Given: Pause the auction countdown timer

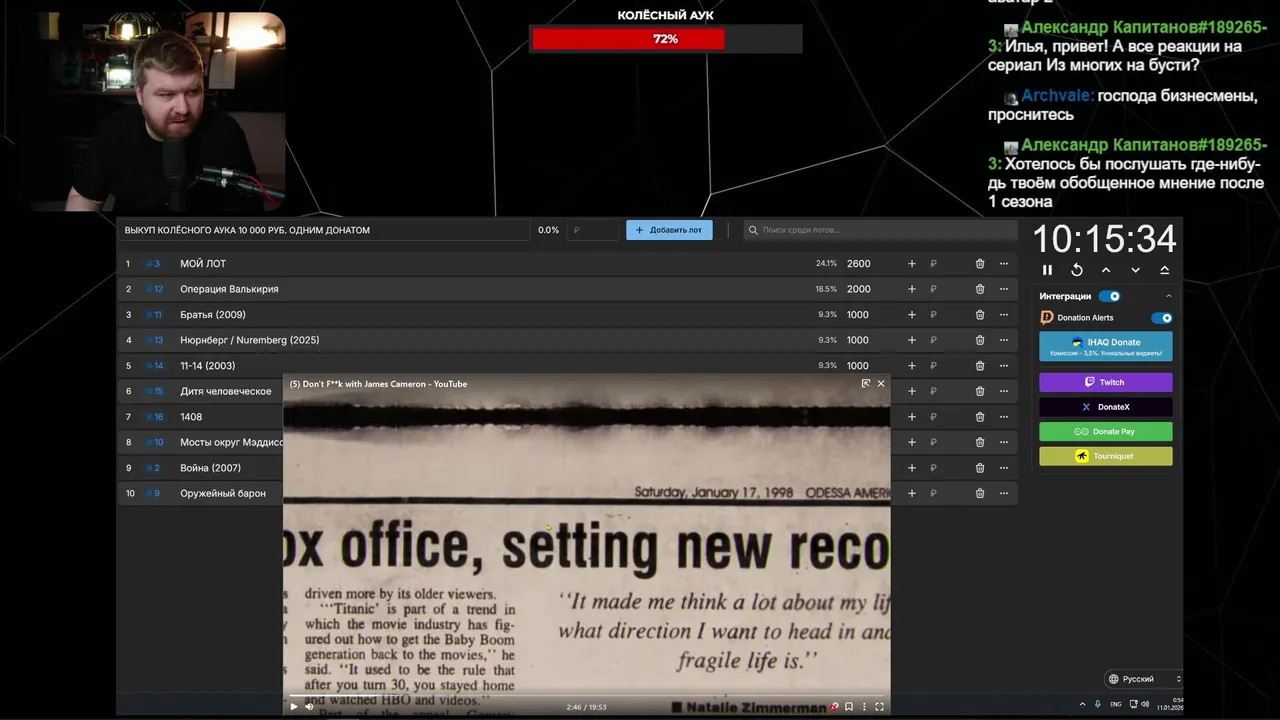Looking at the screenshot, I should click(1047, 270).
